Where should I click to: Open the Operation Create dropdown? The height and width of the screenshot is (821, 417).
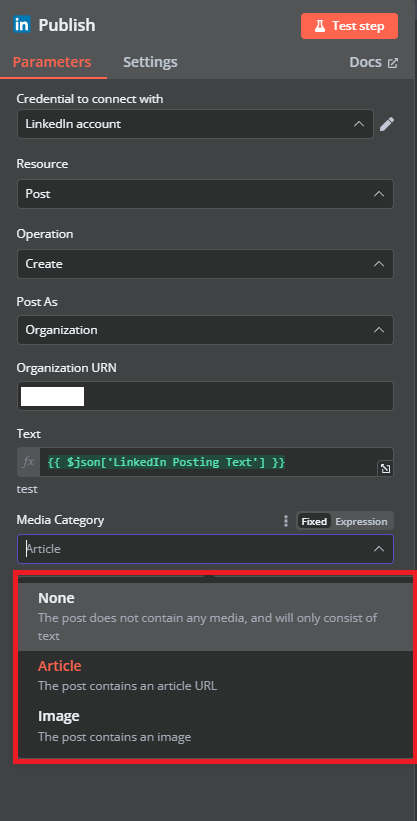tap(205, 263)
